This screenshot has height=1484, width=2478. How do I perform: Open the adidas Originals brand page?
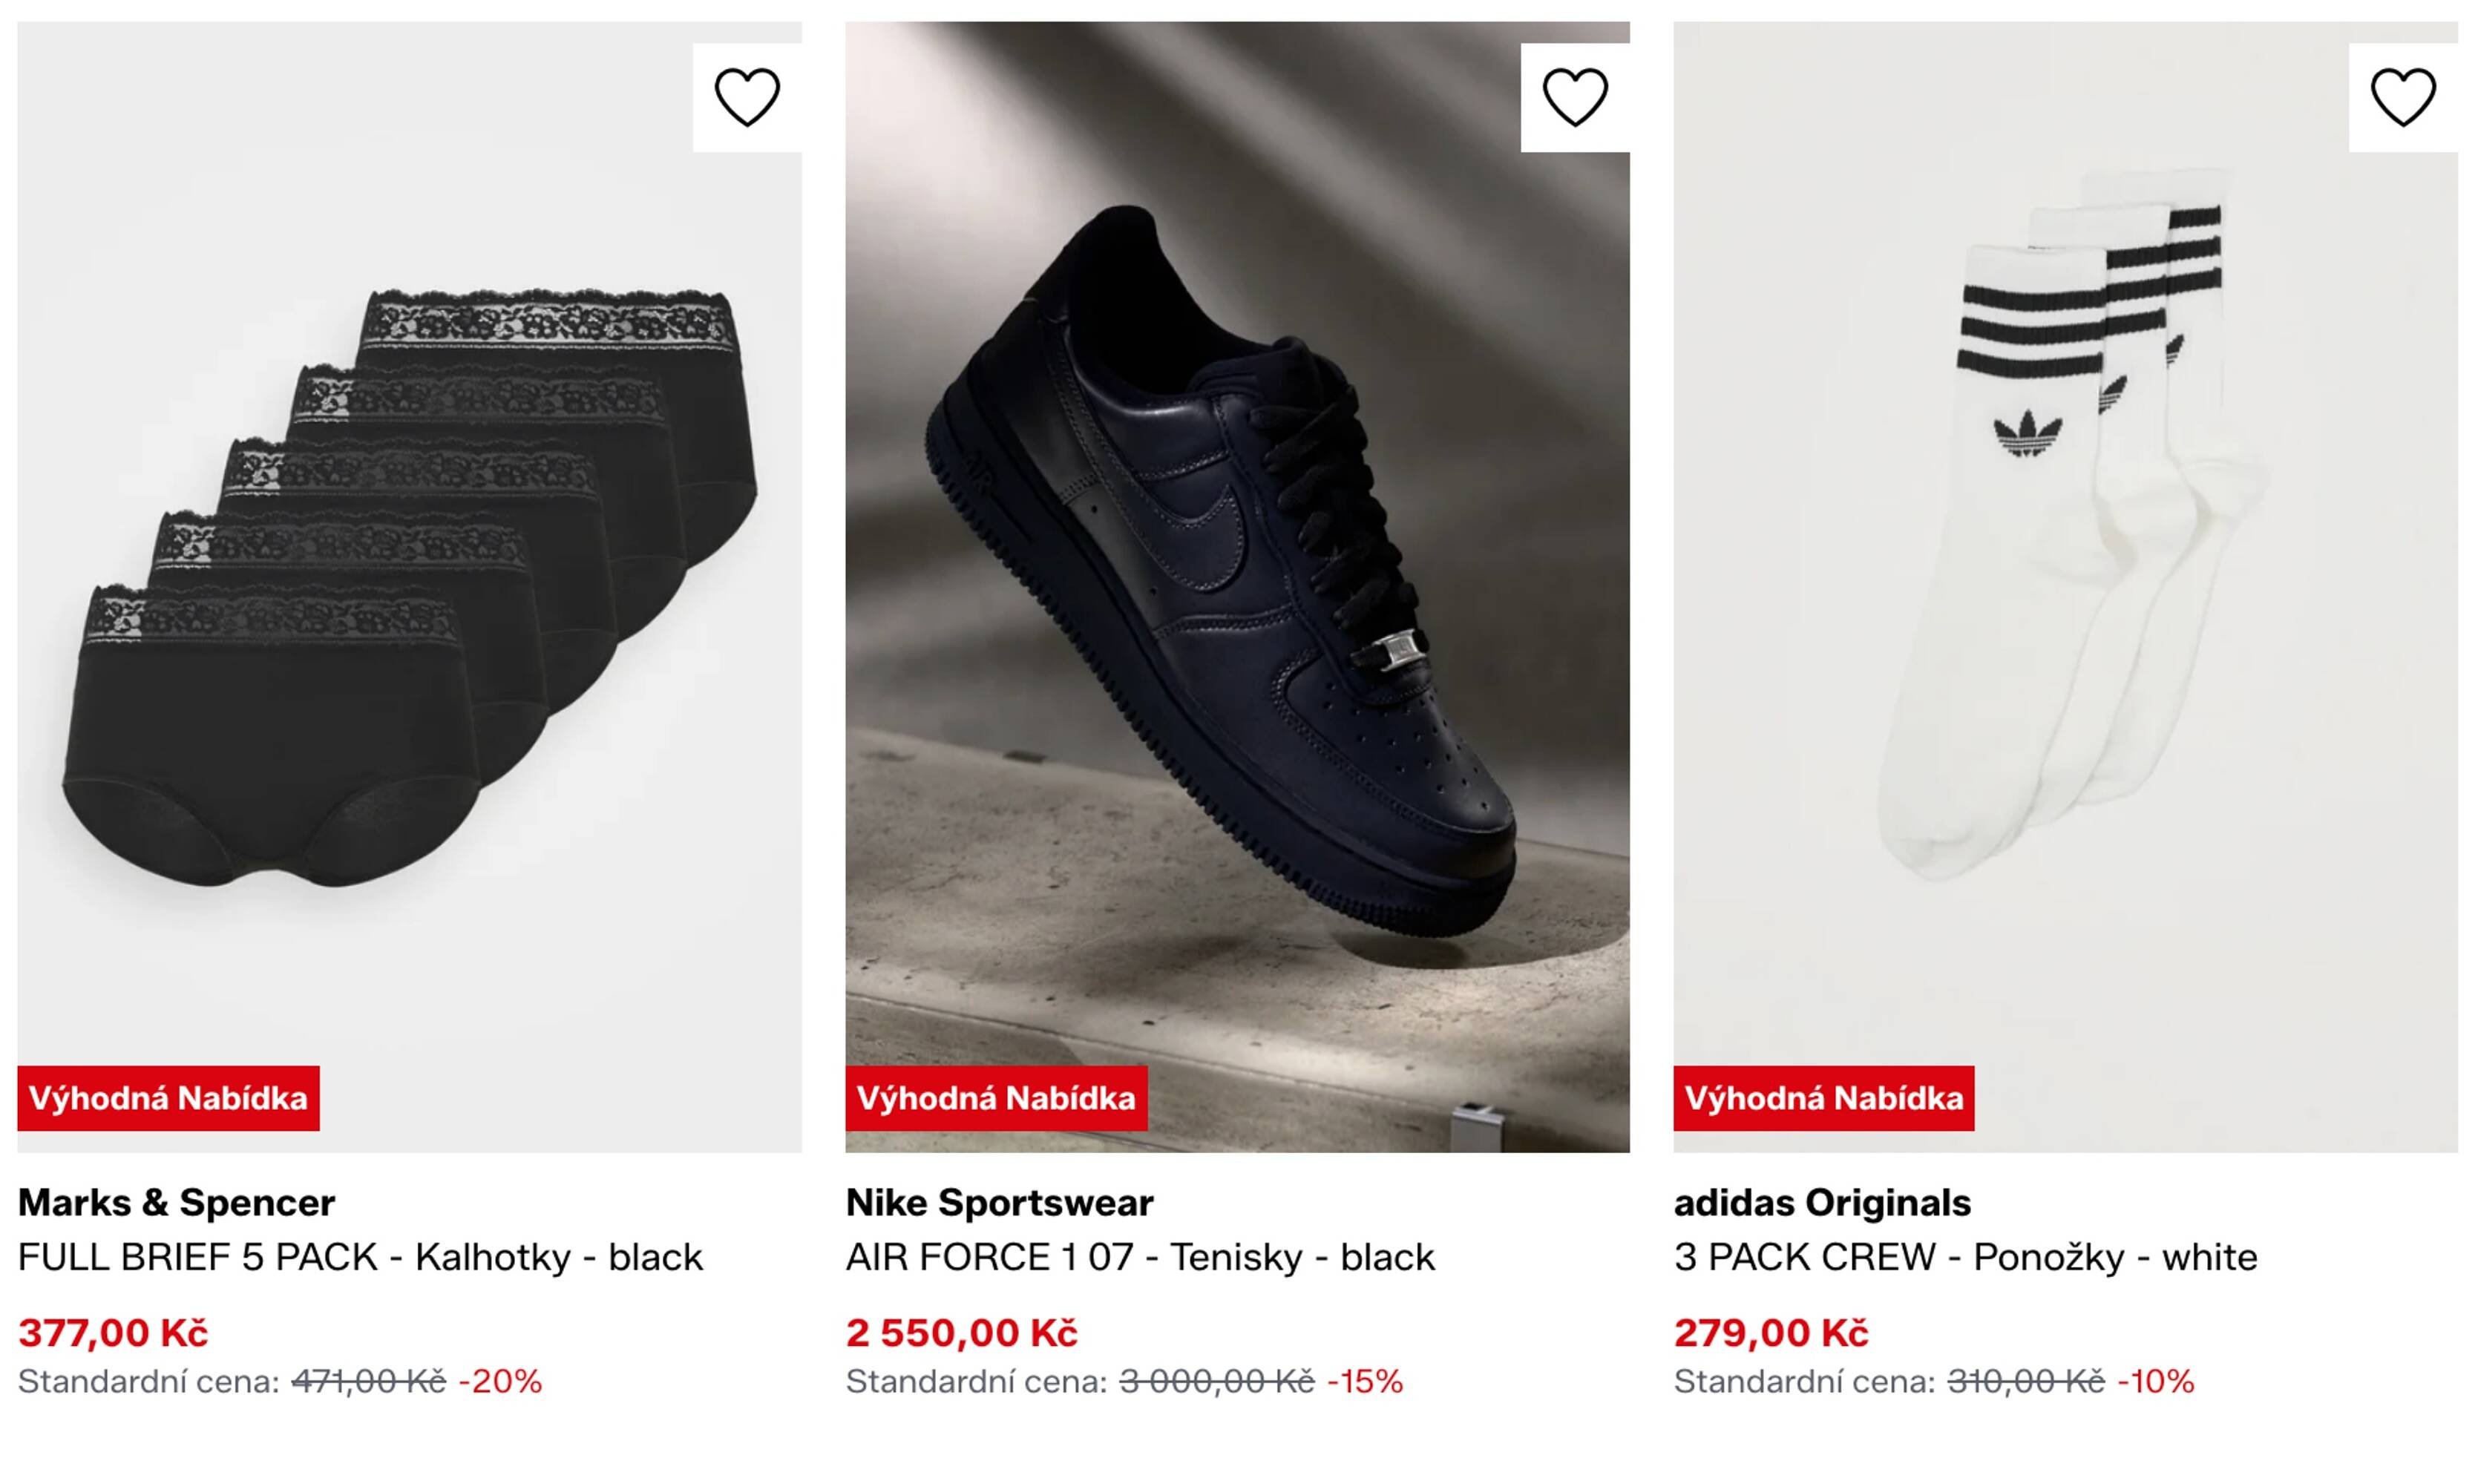point(1826,1203)
